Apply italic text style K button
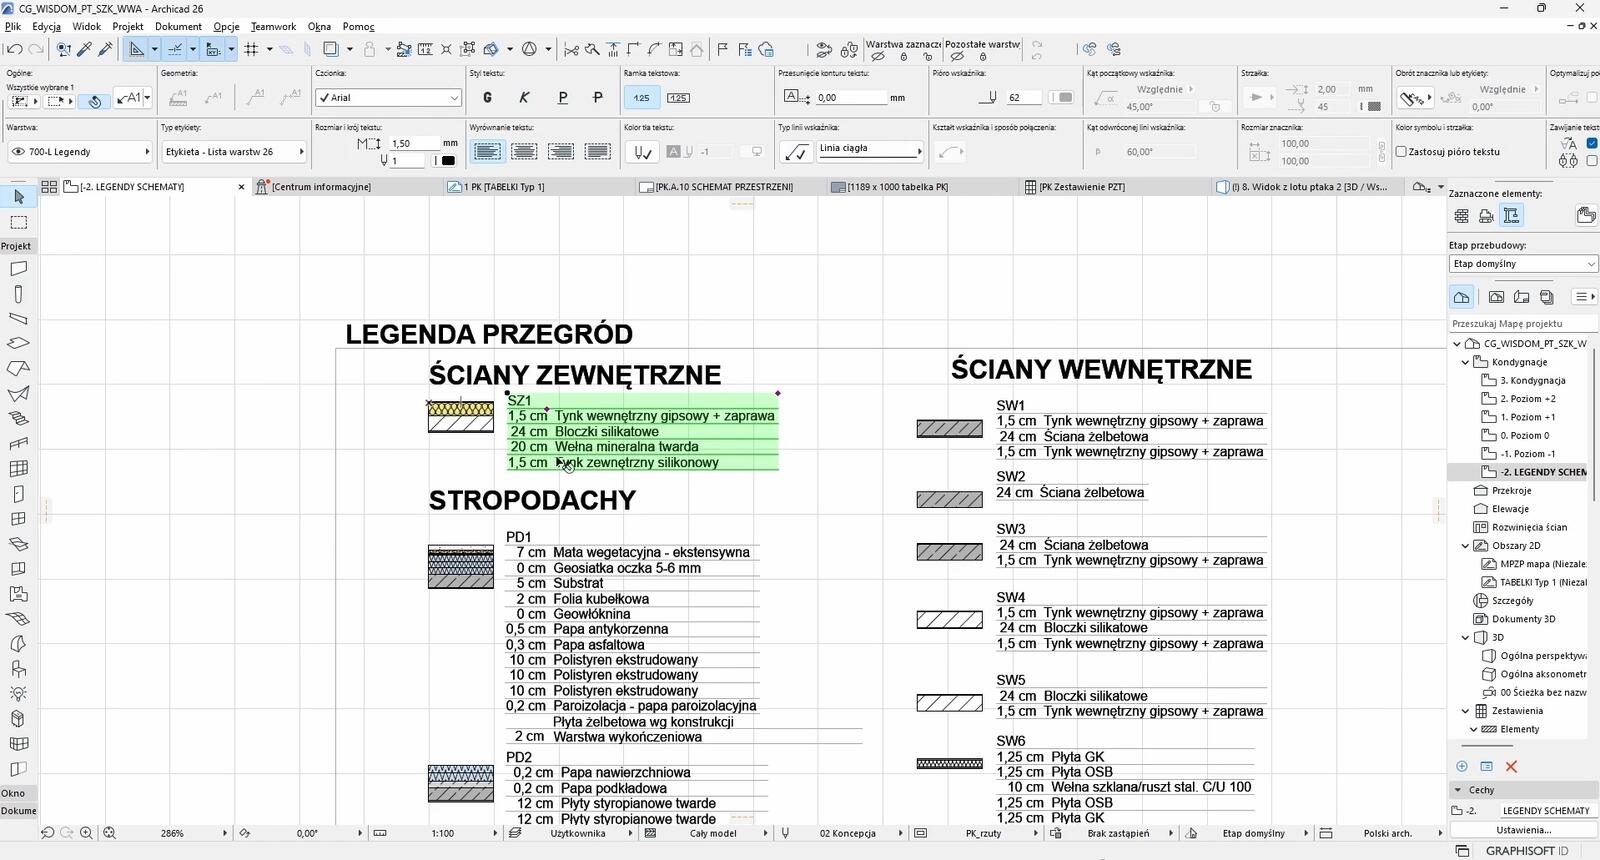 point(524,98)
